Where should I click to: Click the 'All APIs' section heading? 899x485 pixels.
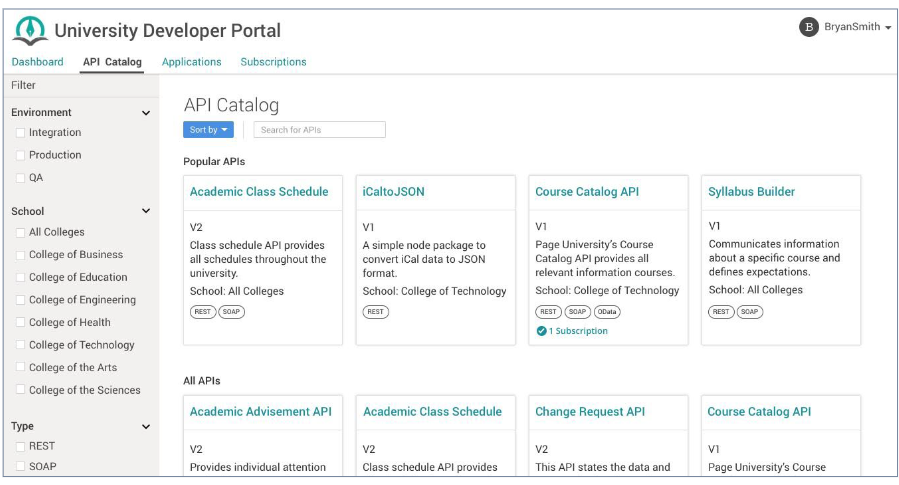point(201,381)
